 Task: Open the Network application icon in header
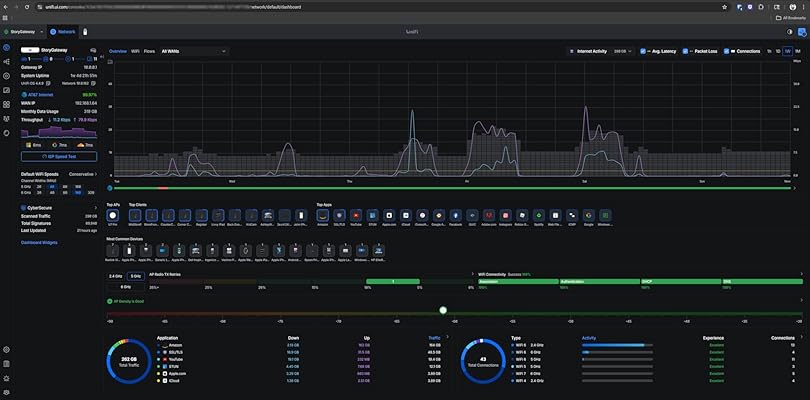pos(54,32)
